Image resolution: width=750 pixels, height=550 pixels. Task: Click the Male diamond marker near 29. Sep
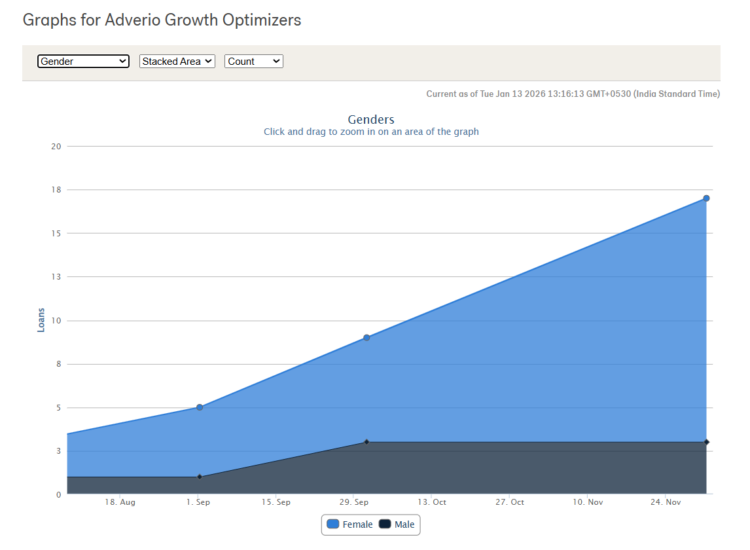coord(367,442)
